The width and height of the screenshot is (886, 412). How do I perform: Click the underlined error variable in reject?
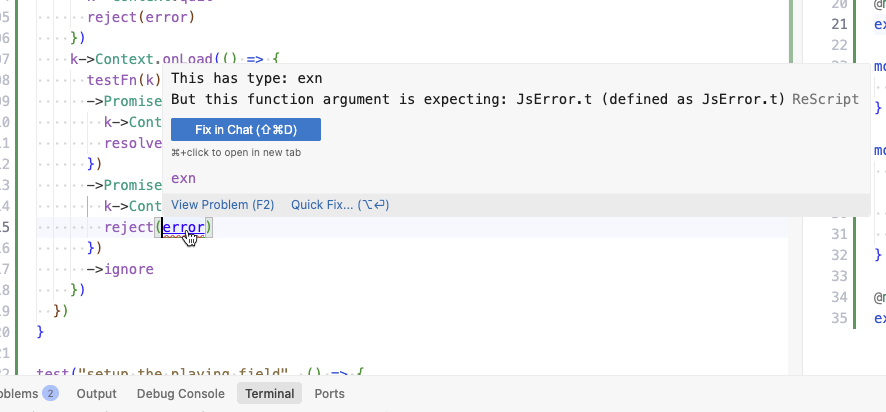pos(184,227)
